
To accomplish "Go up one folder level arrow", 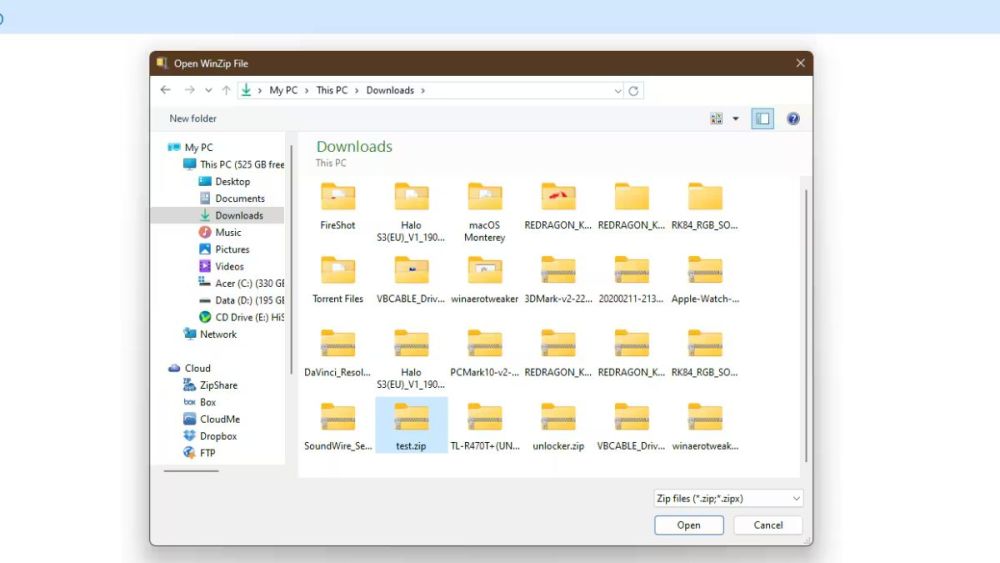I will pos(226,91).
